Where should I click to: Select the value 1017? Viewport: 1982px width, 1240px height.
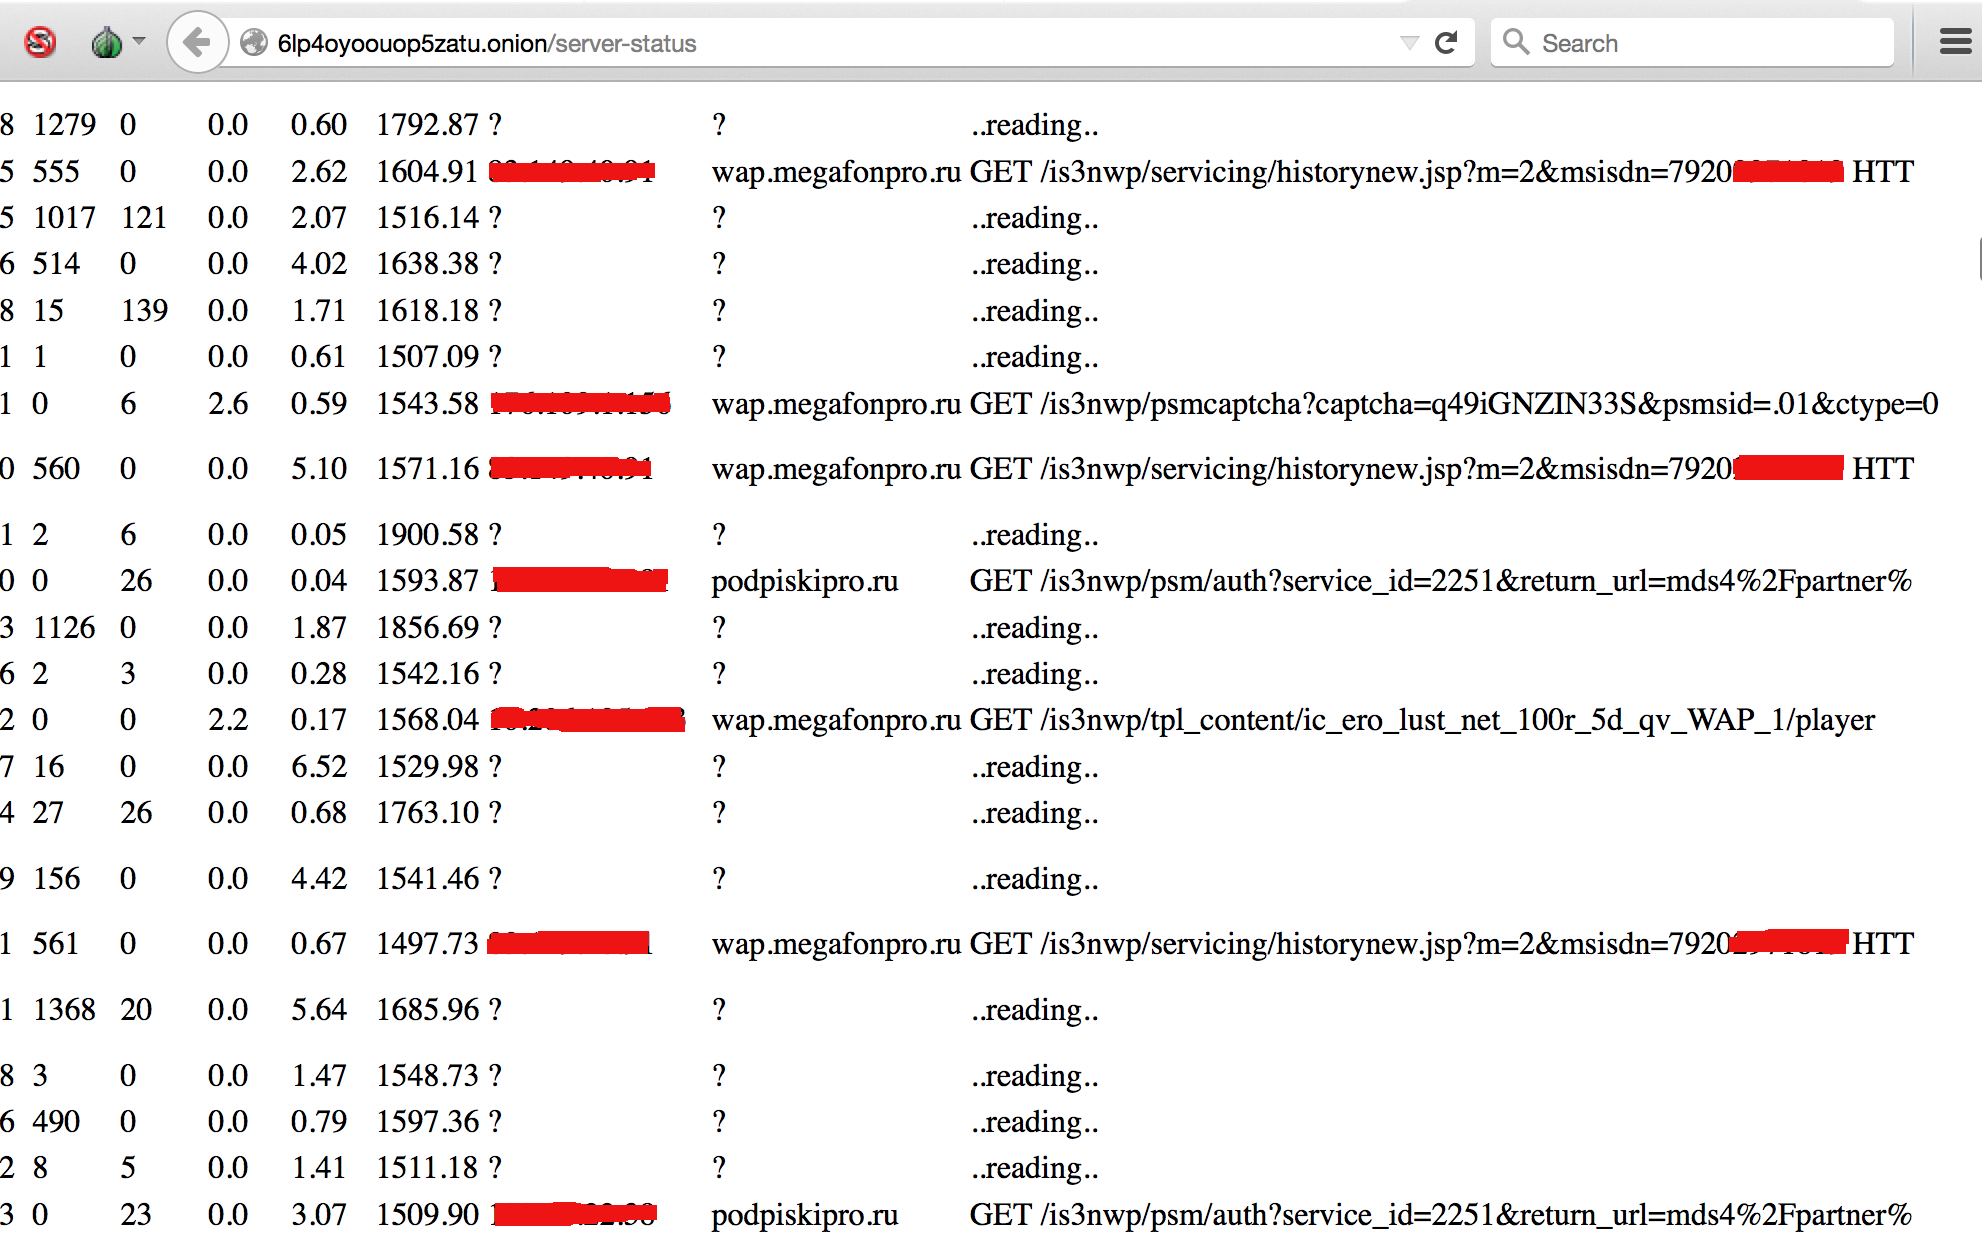point(64,218)
